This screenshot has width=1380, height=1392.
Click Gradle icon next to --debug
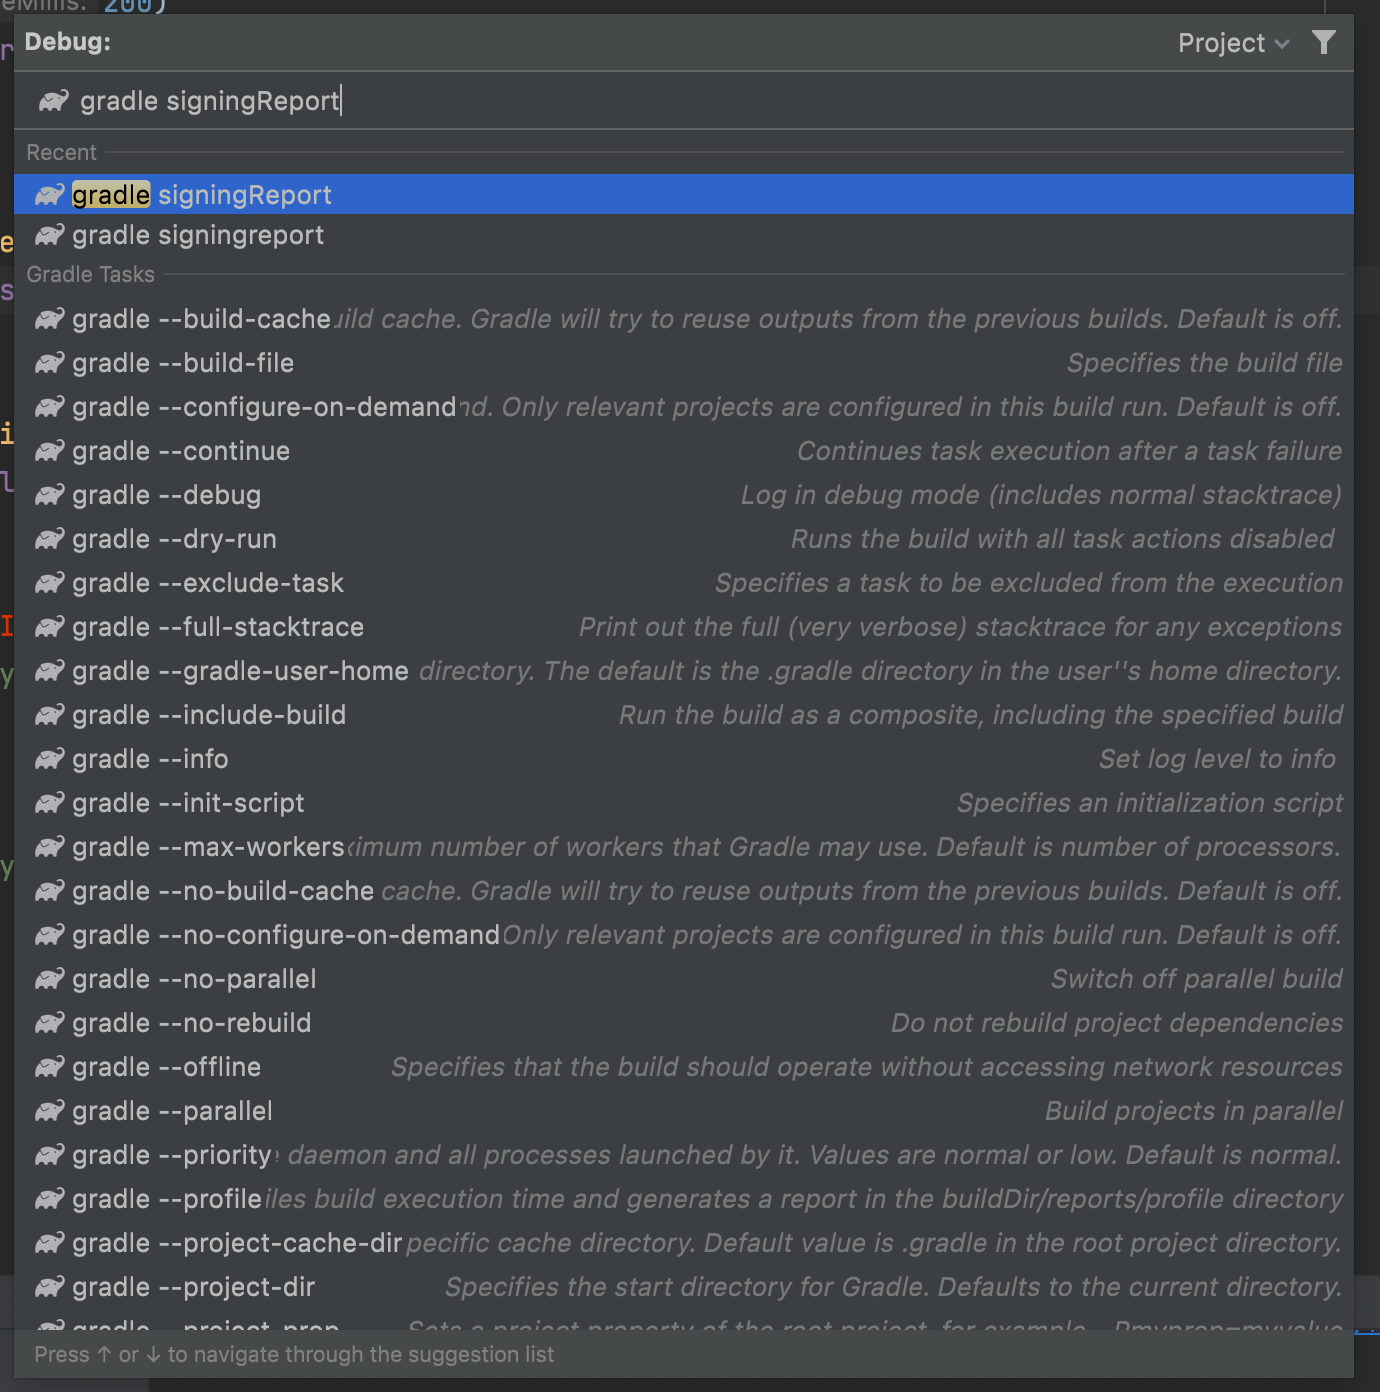tap(50, 495)
